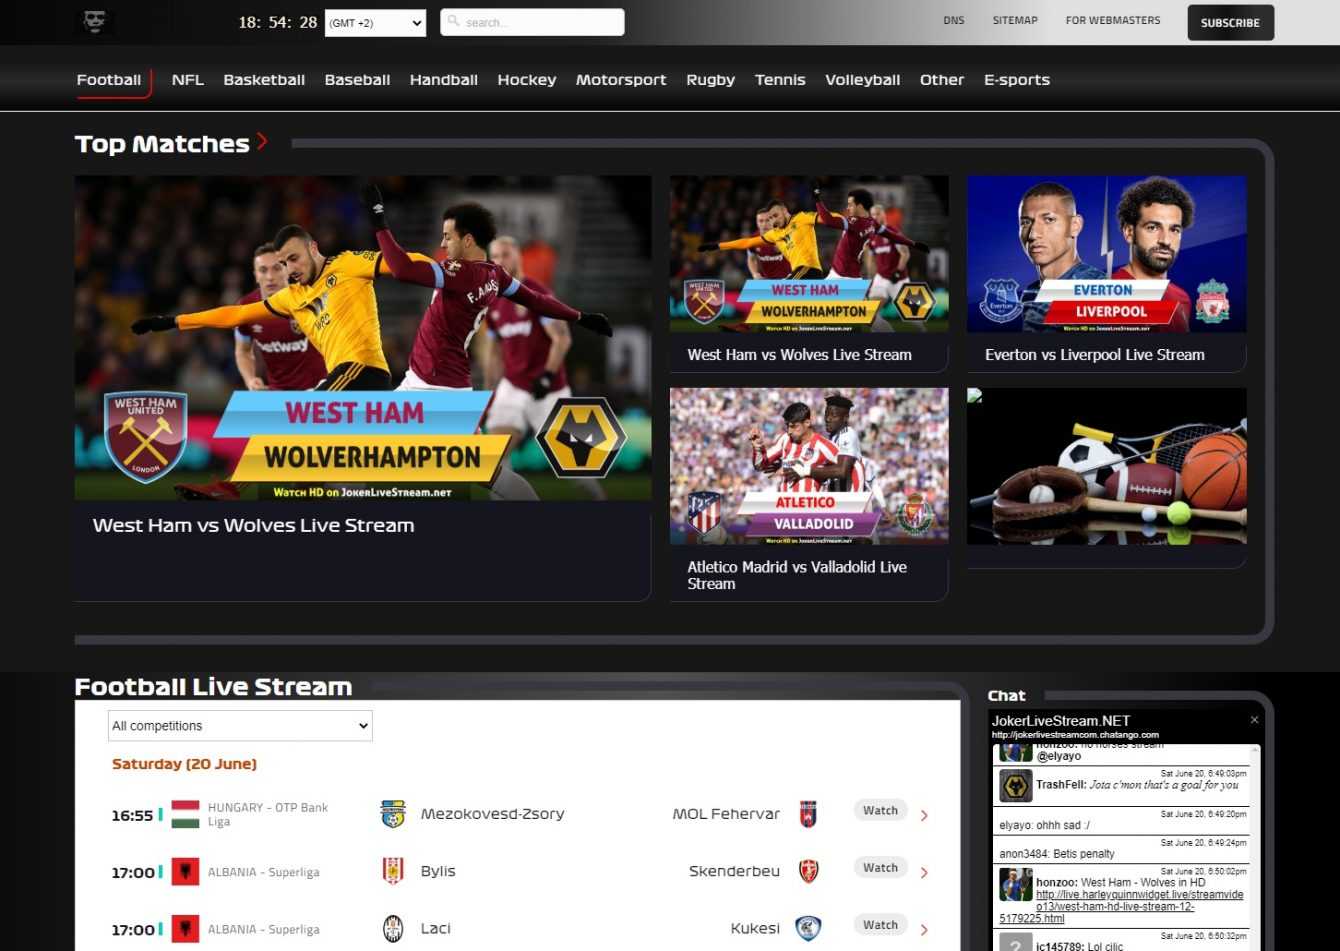This screenshot has width=1340, height=951.
Task: Click red arrow beside Top Matches
Action: (x=262, y=142)
